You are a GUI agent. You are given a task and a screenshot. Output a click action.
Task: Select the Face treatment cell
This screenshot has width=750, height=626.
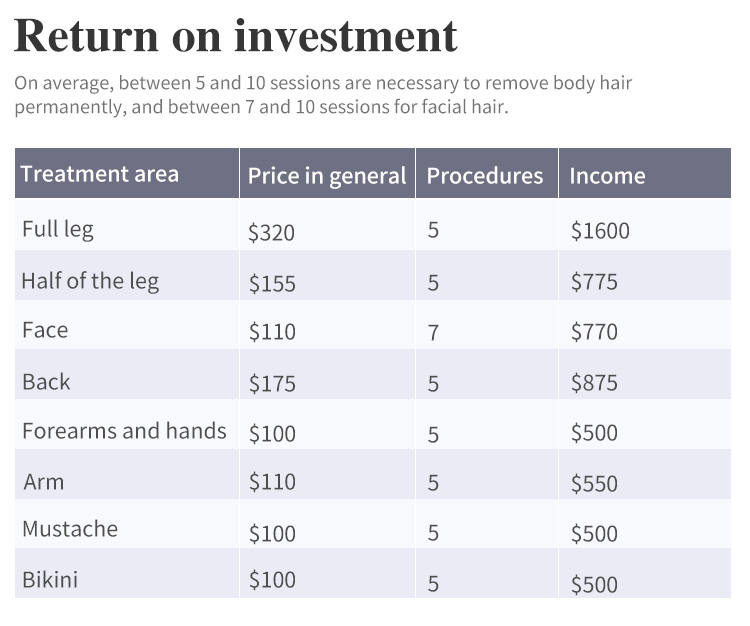pos(45,330)
